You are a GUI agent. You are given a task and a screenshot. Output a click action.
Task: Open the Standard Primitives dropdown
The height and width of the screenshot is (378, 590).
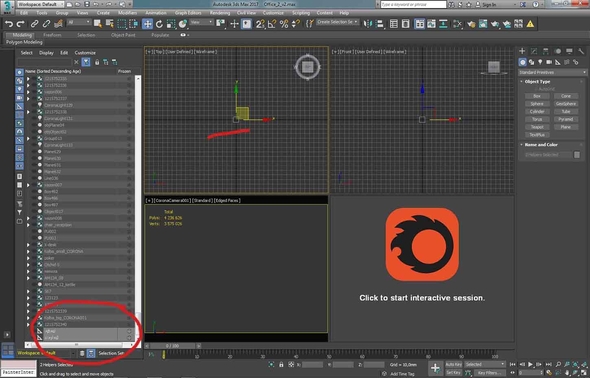pyautogui.click(x=552, y=72)
